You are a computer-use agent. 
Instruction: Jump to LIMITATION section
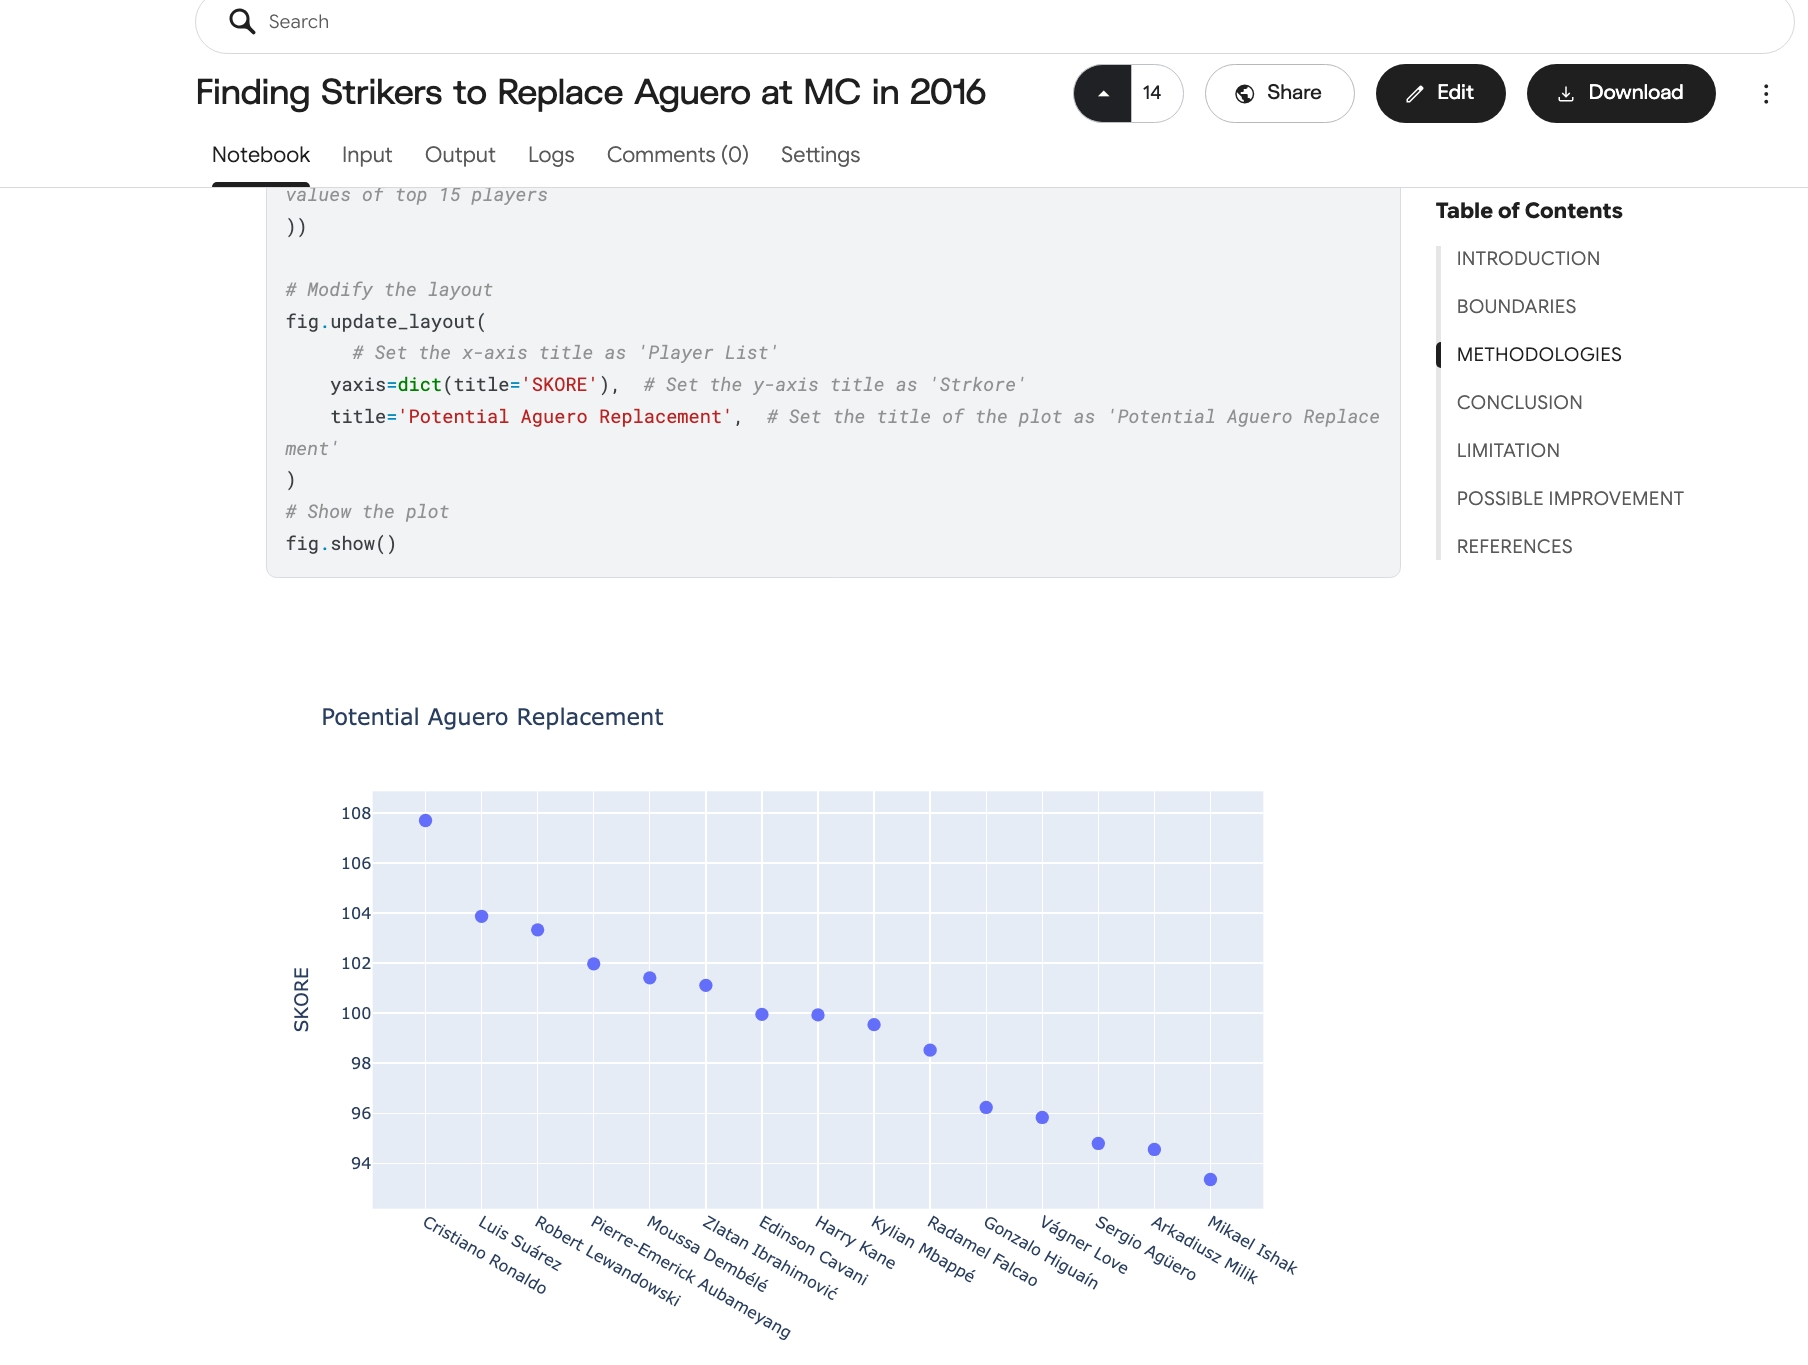point(1508,450)
